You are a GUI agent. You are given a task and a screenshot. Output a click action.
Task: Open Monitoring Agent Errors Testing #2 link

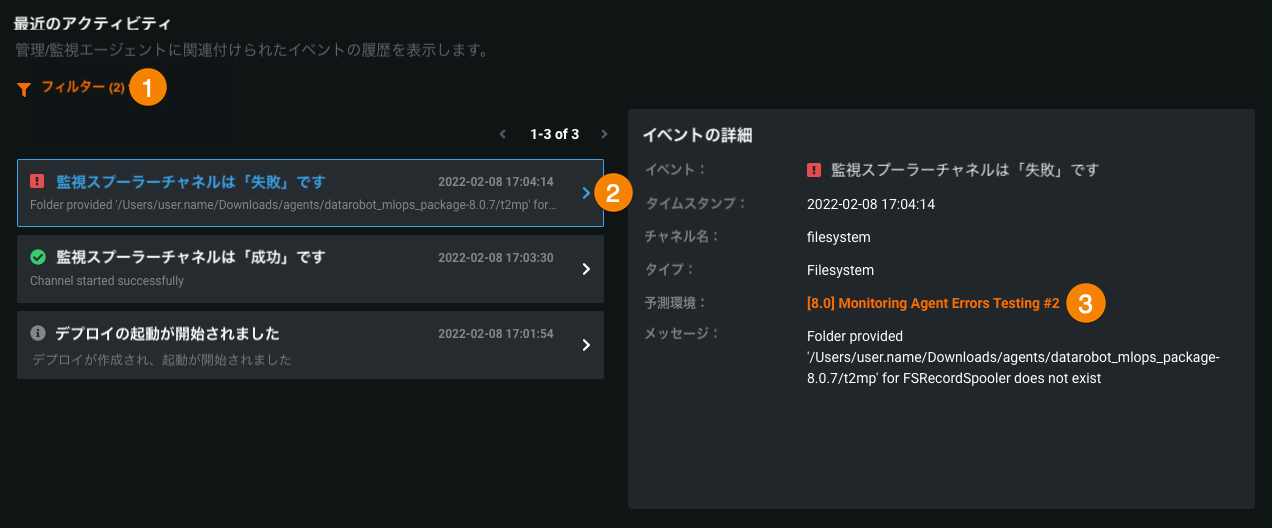click(932, 303)
